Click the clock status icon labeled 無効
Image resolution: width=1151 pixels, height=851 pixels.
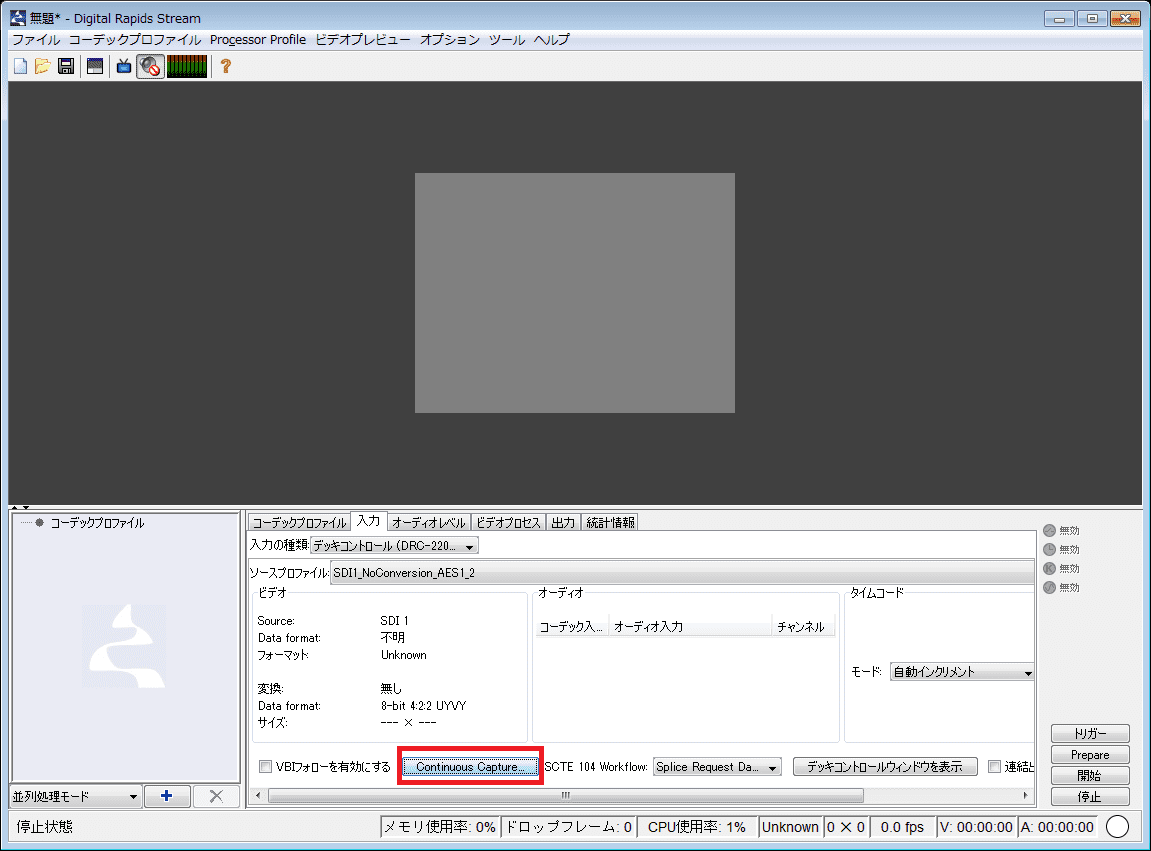[1050, 549]
